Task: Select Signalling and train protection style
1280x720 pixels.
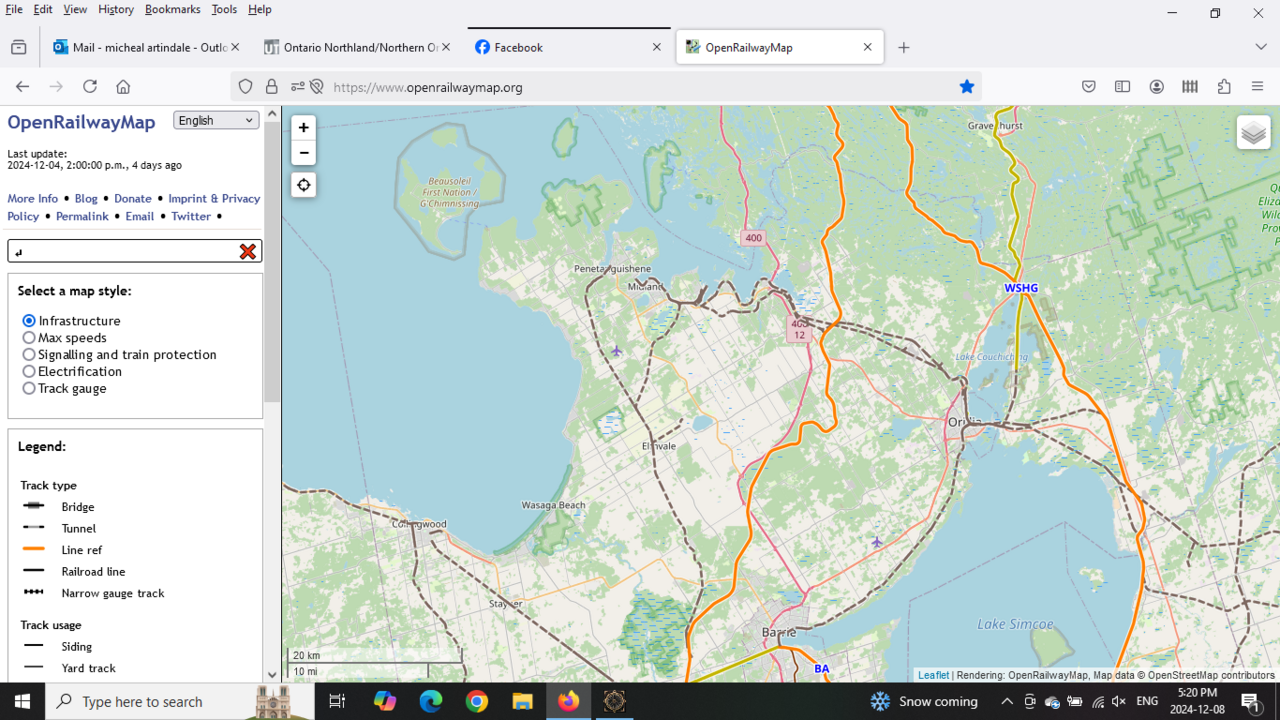Action: coord(29,355)
